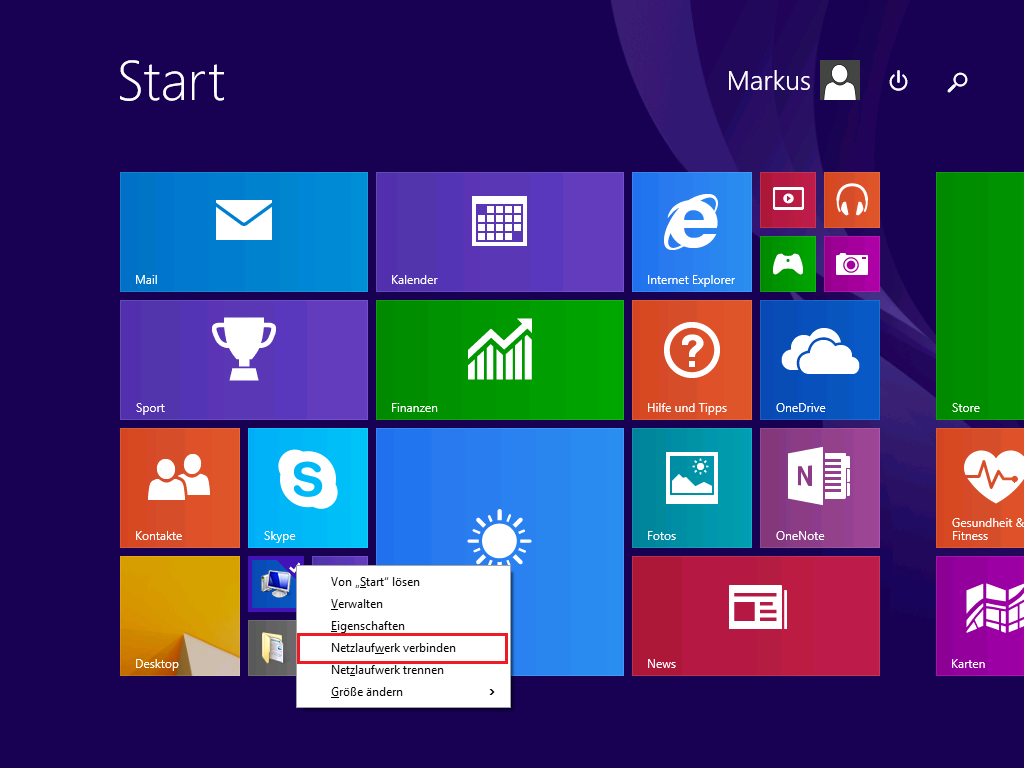
Task: Open the Gesundheit & Fitness tile
Action: tap(980, 488)
